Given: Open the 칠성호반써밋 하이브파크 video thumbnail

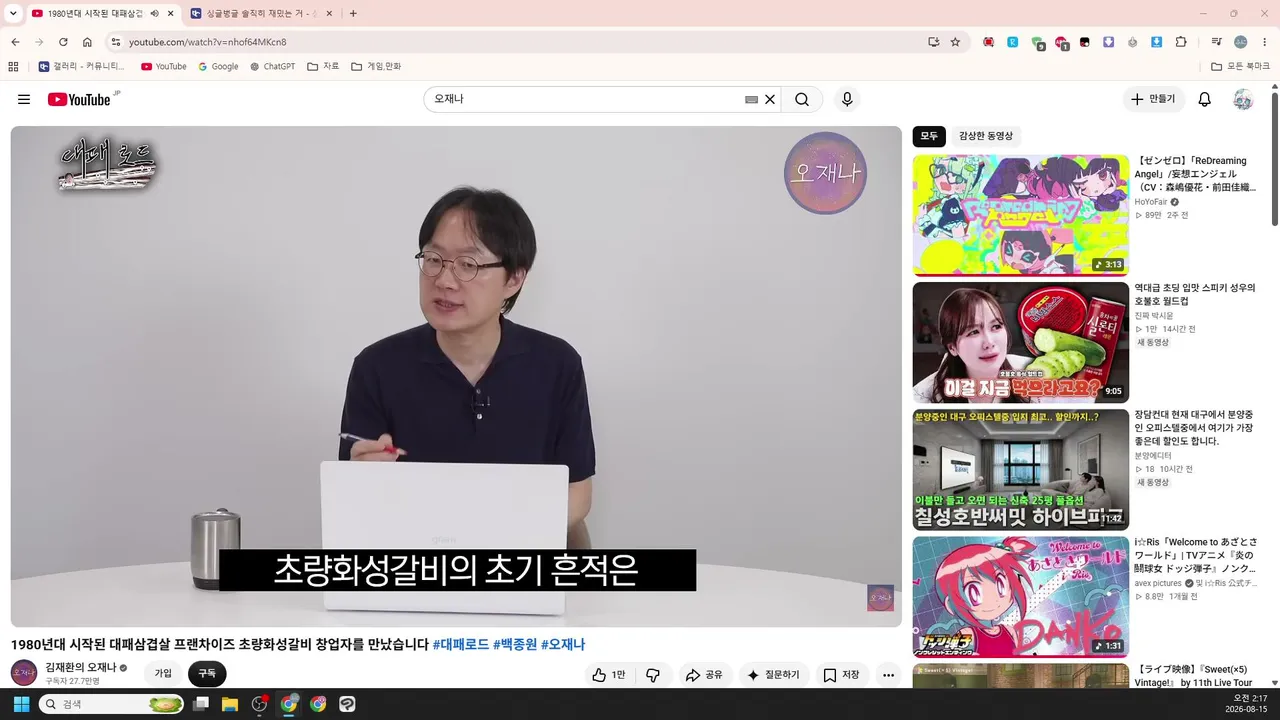Looking at the screenshot, I should click(1020, 469).
